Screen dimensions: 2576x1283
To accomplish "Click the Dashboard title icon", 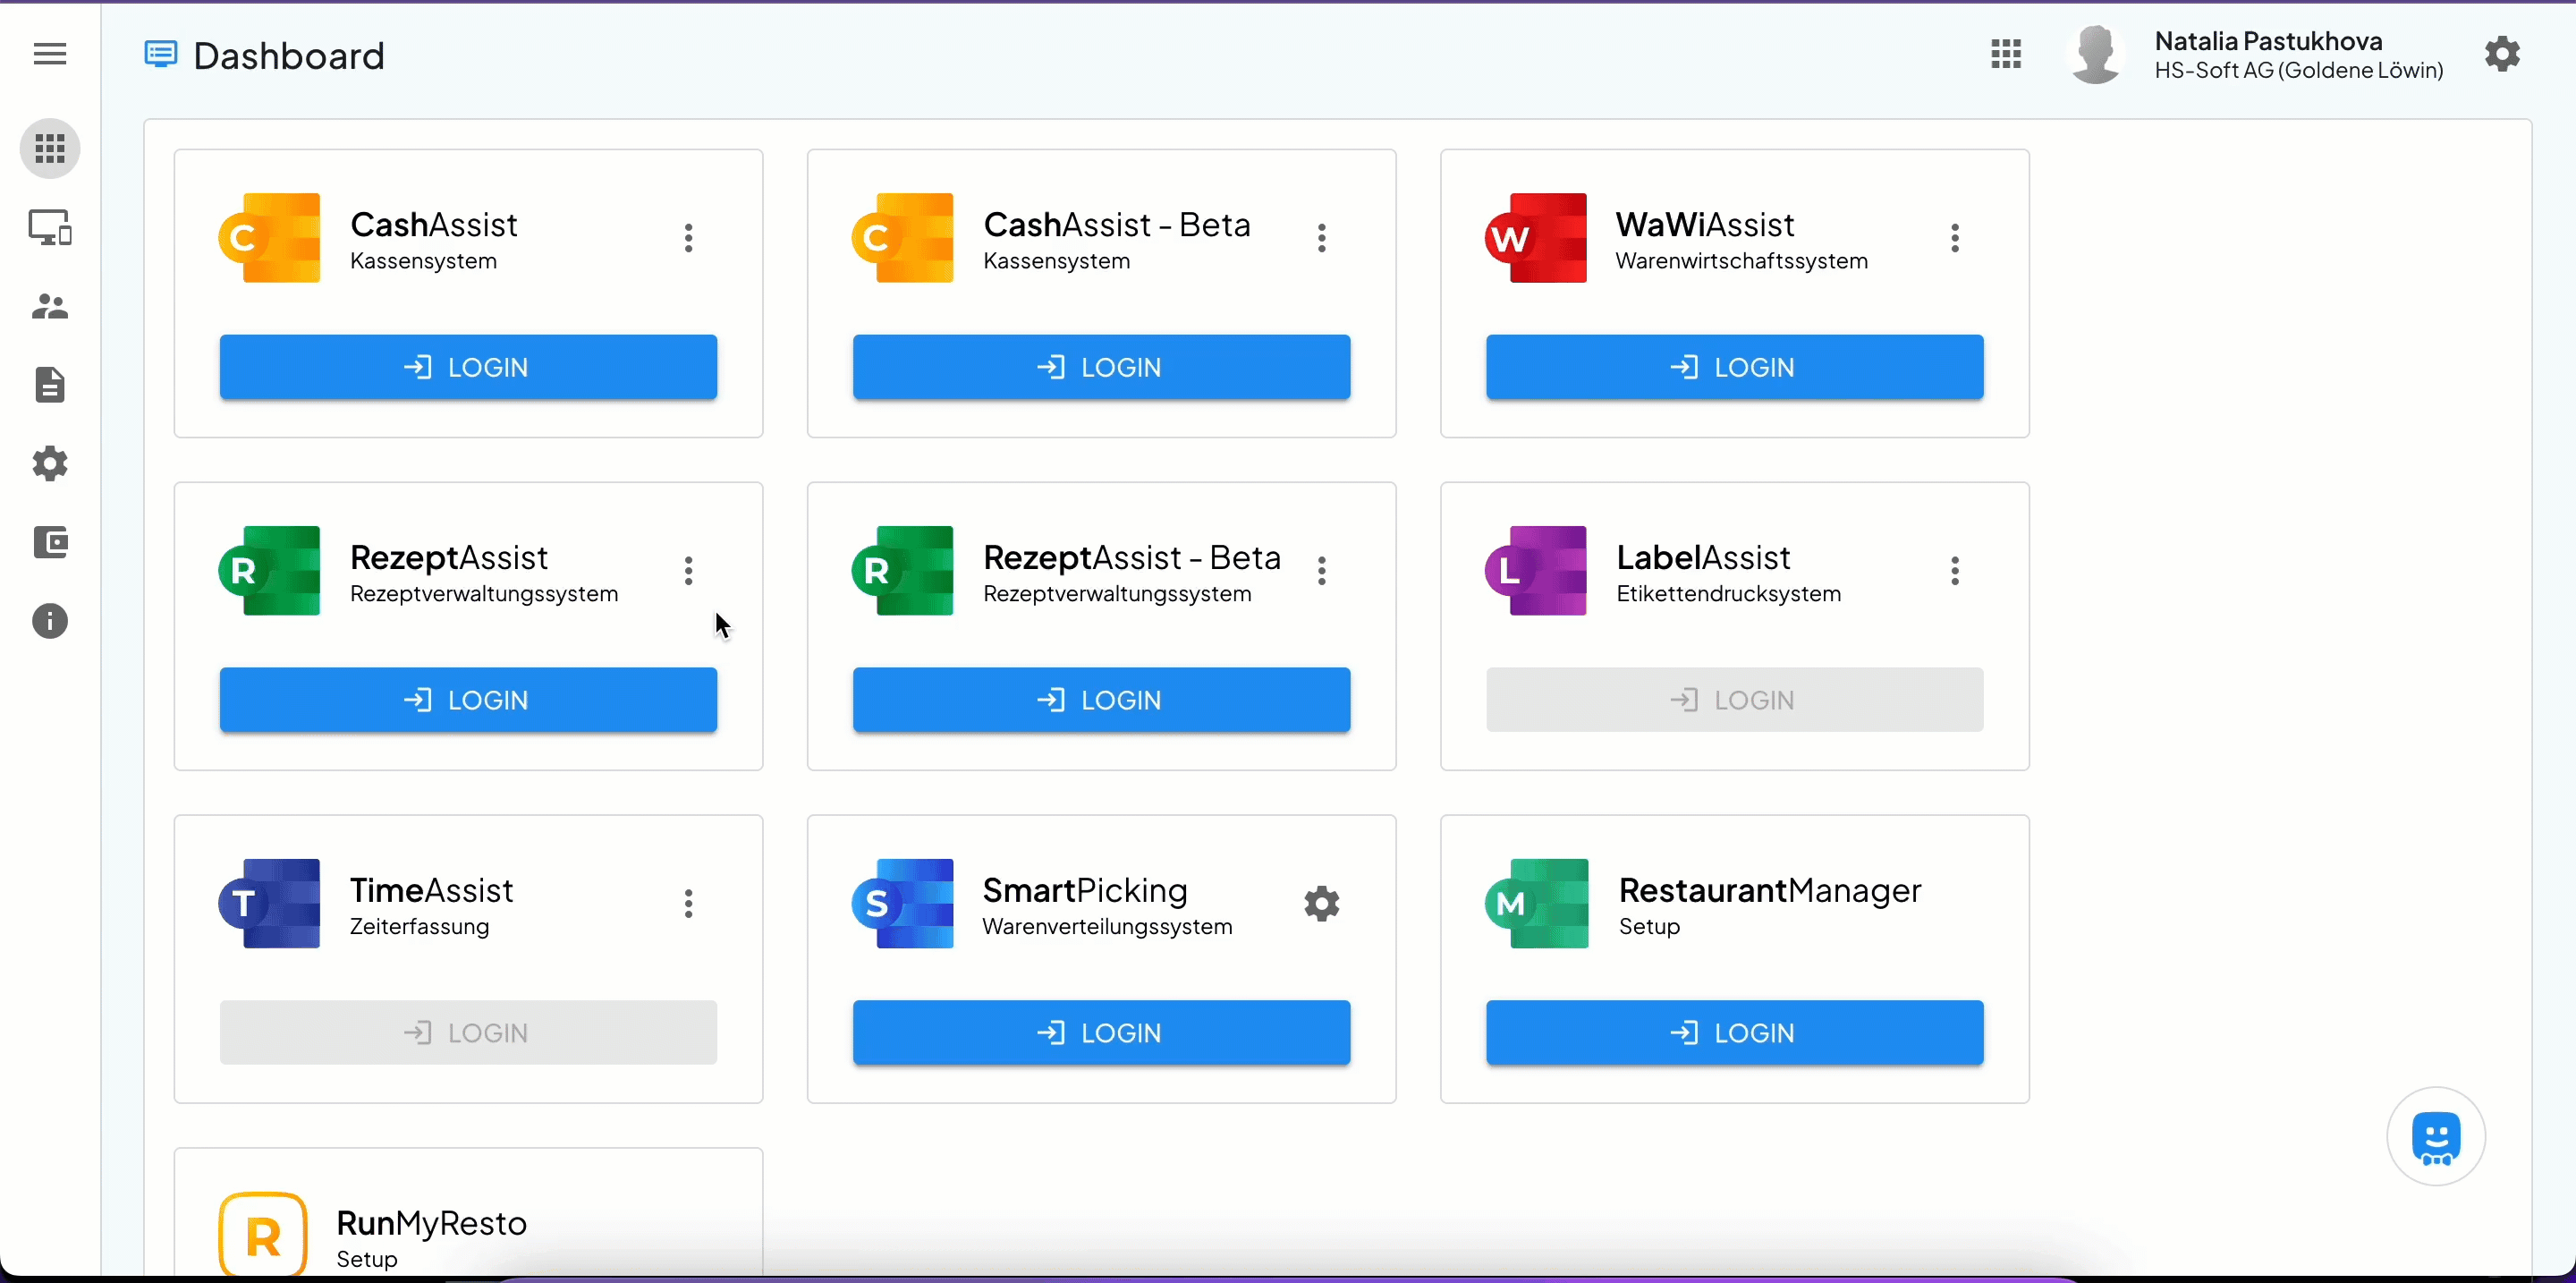I will click(160, 54).
